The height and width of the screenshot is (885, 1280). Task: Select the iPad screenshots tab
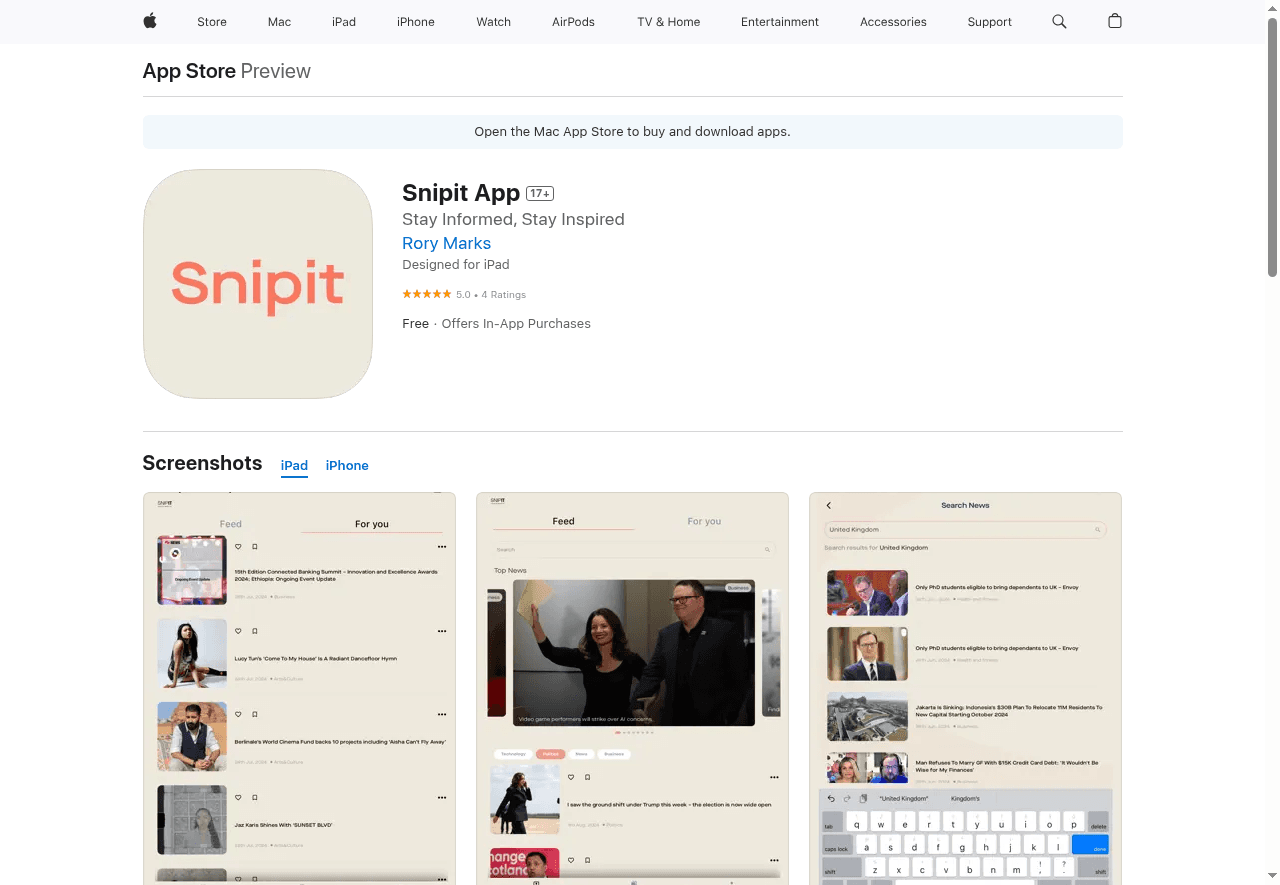(294, 465)
